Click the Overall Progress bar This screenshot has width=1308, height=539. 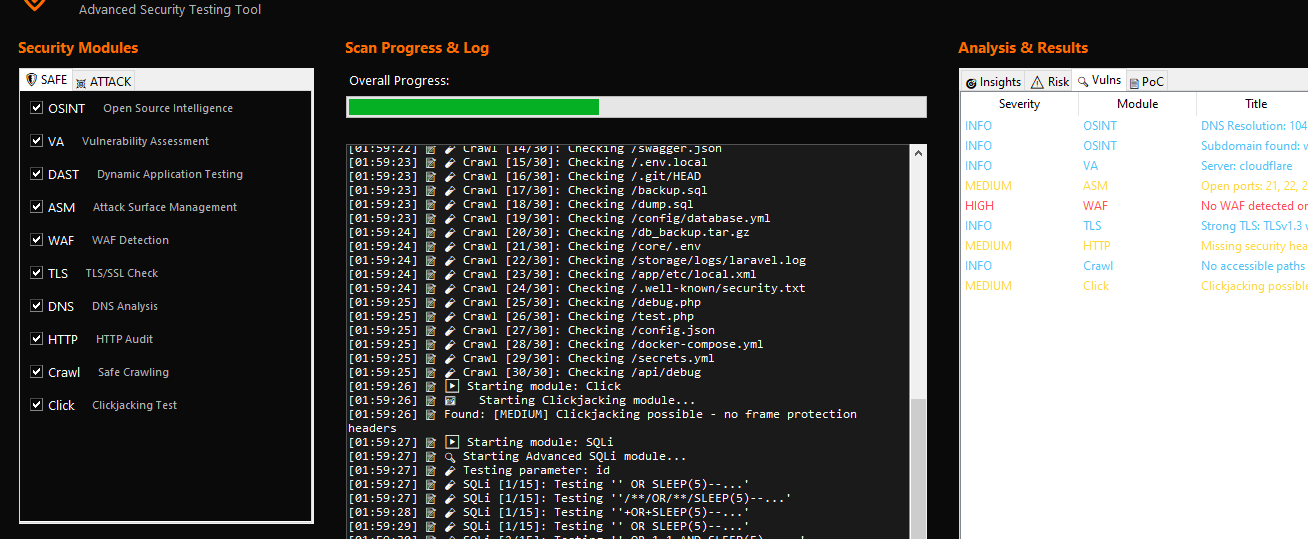click(x=636, y=107)
